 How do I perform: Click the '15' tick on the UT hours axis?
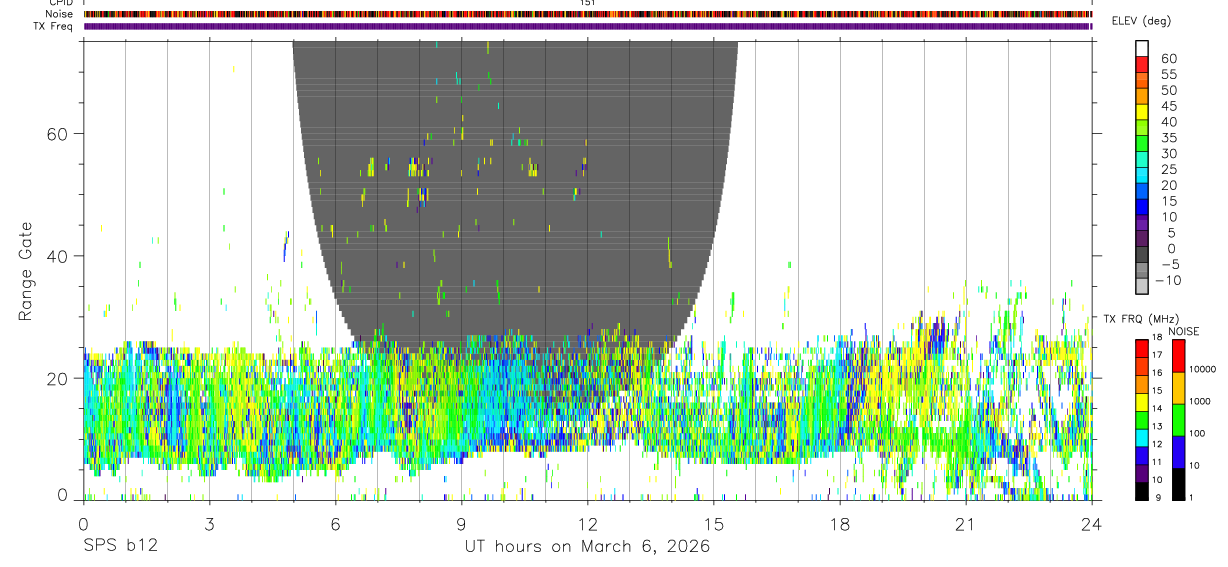[713, 524]
